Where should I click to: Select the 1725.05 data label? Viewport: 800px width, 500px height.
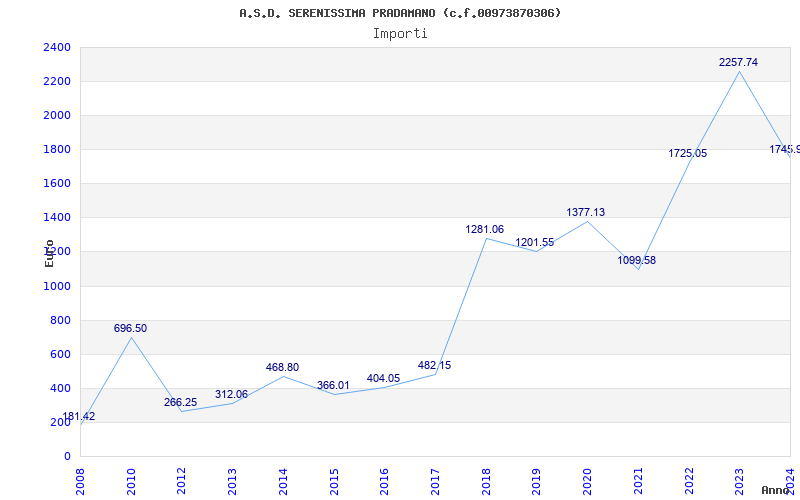click(x=687, y=153)
